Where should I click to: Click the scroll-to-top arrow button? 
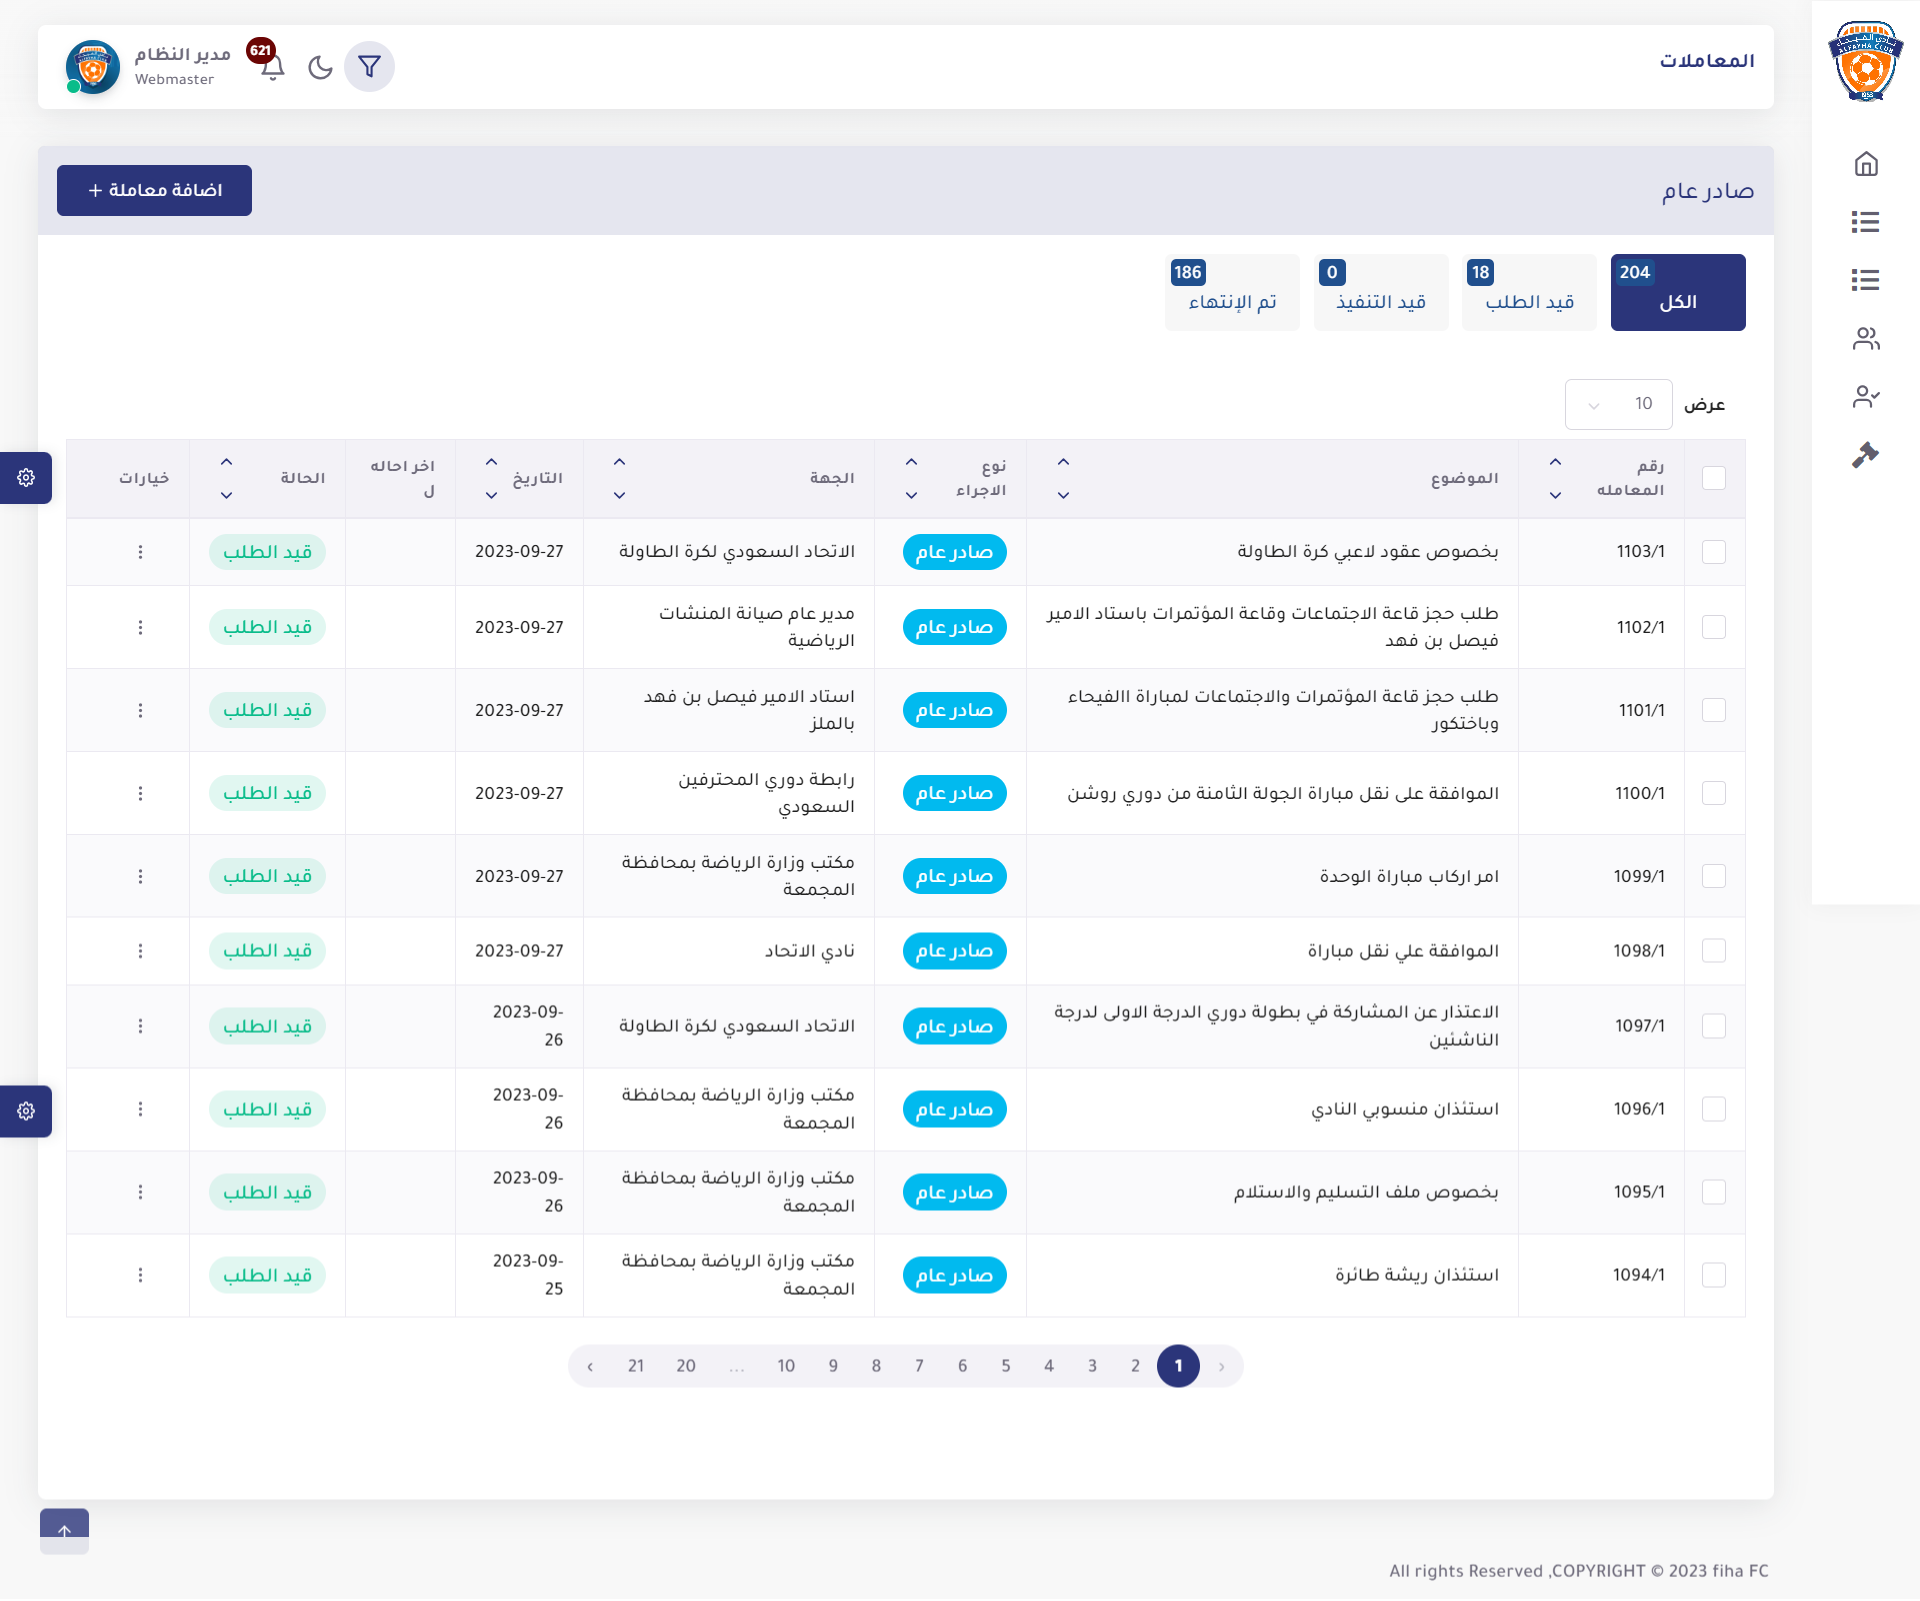(x=64, y=1531)
